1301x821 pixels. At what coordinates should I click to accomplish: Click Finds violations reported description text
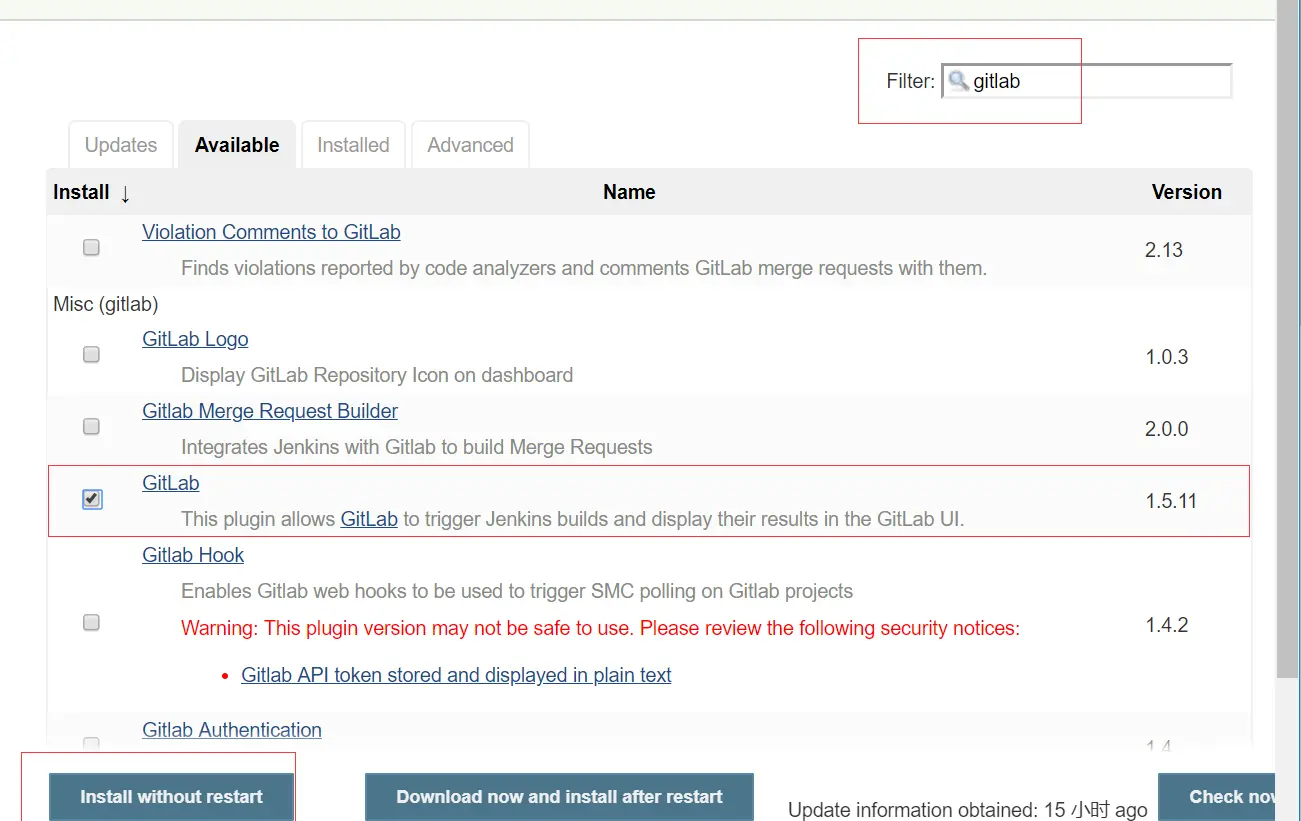tap(584, 268)
